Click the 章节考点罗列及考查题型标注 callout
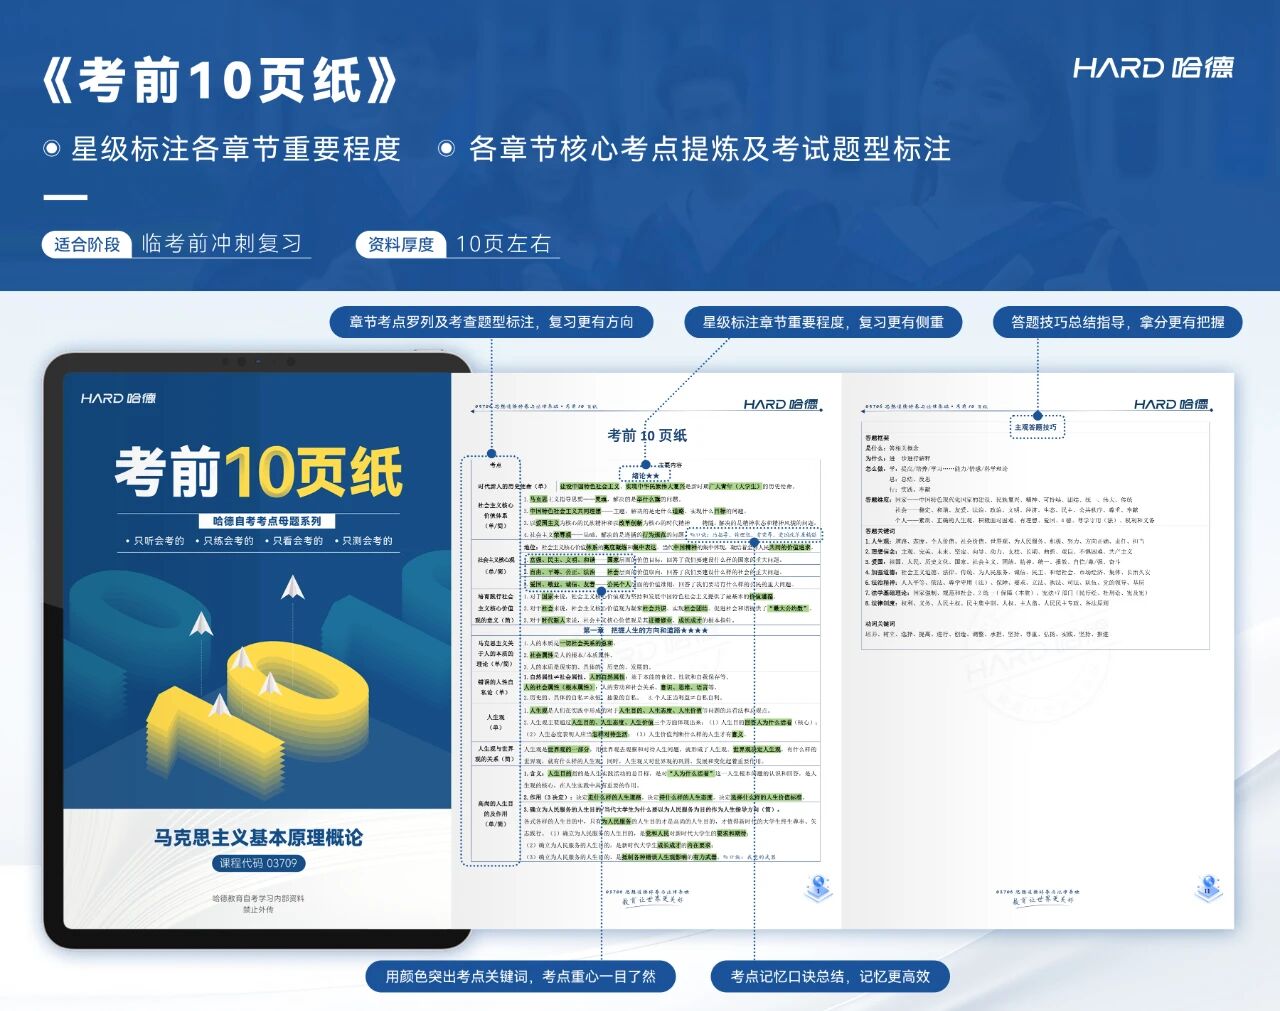The width and height of the screenshot is (1280, 1011). pyautogui.click(x=491, y=322)
